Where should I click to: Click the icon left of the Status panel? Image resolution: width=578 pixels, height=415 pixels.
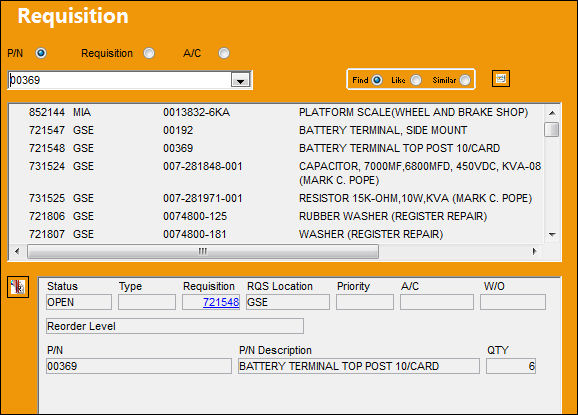18,287
